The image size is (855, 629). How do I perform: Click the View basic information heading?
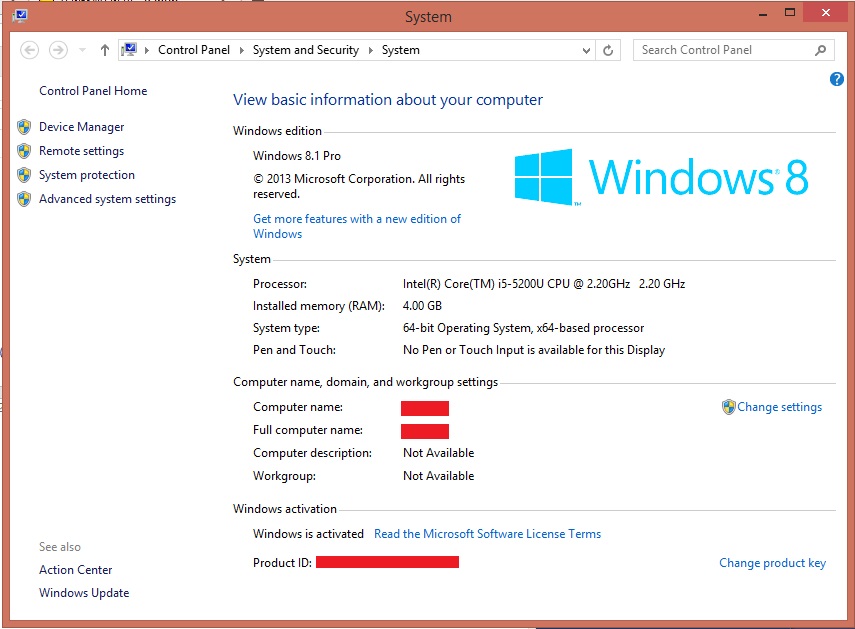point(388,100)
